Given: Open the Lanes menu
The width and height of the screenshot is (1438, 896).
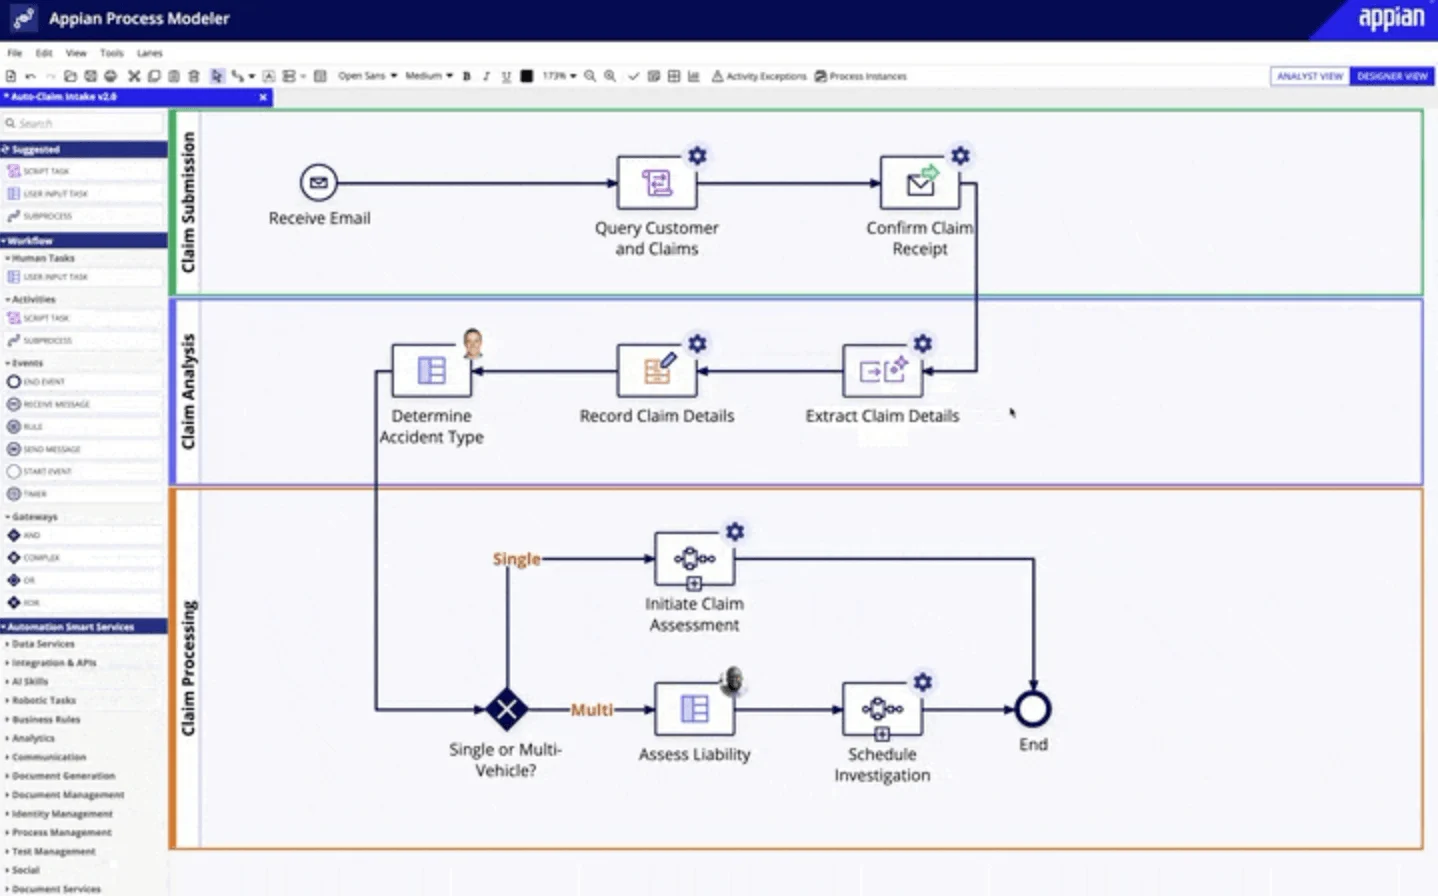Looking at the screenshot, I should pos(150,53).
